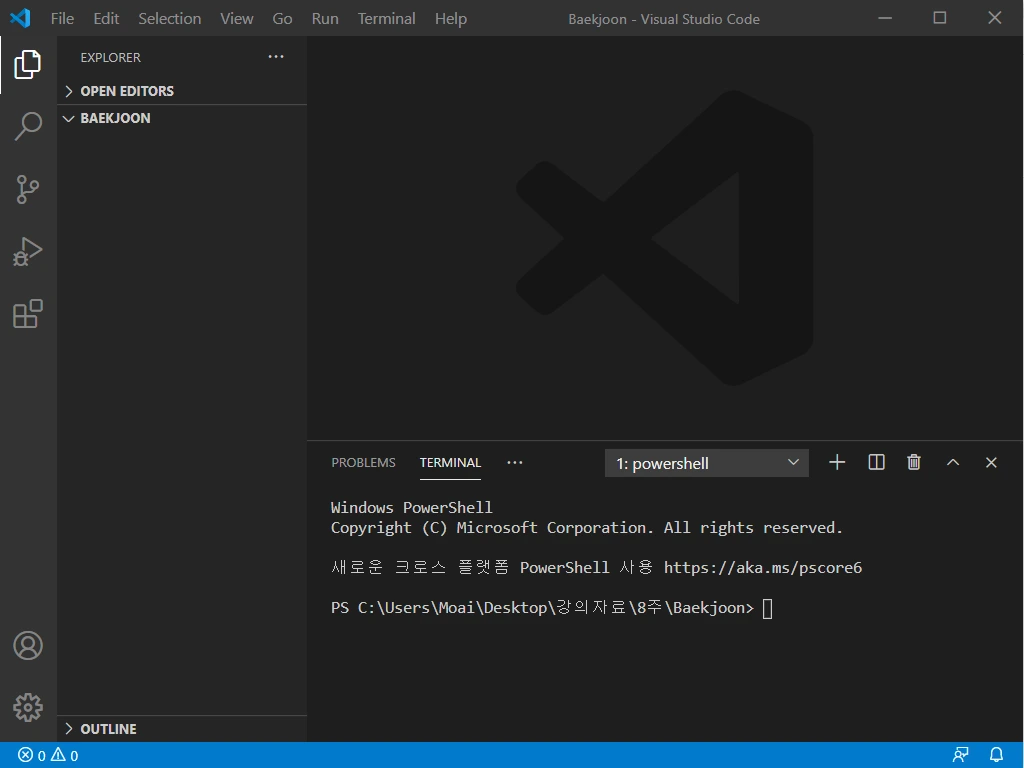The image size is (1024, 768).
Task: Open the Run menu
Action: click(x=325, y=18)
